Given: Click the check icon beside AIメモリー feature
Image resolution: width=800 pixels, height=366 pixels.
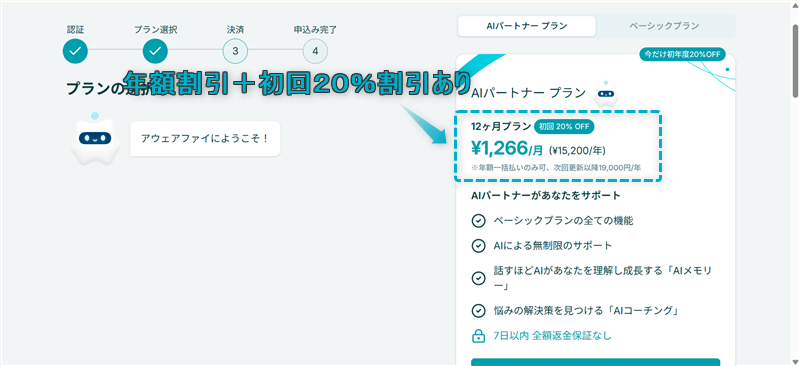Looking at the screenshot, I should pyautogui.click(x=478, y=278).
